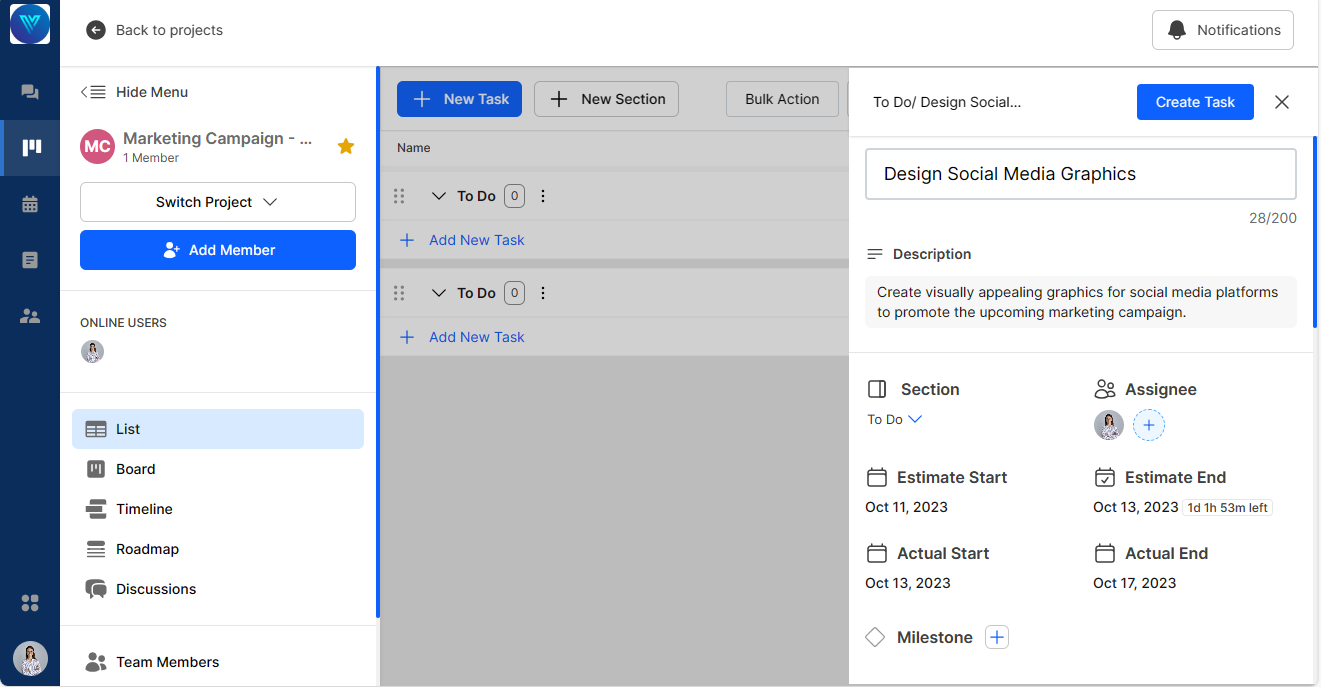The image size is (1321, 687).
Task: Open the Section To Do dropdown
Action: click(x=894, y=419)
